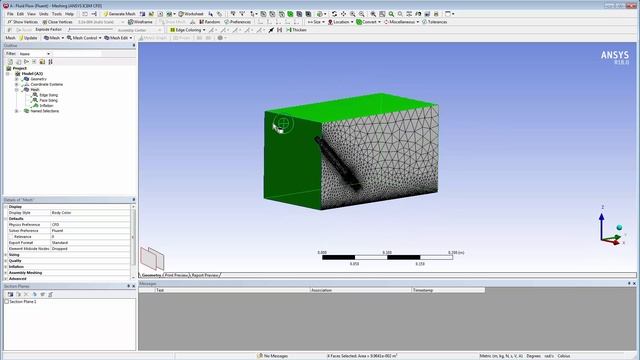This screenshot has width=640, height=360.
Task: Click the outline sort icon
Action: [51, 62]
